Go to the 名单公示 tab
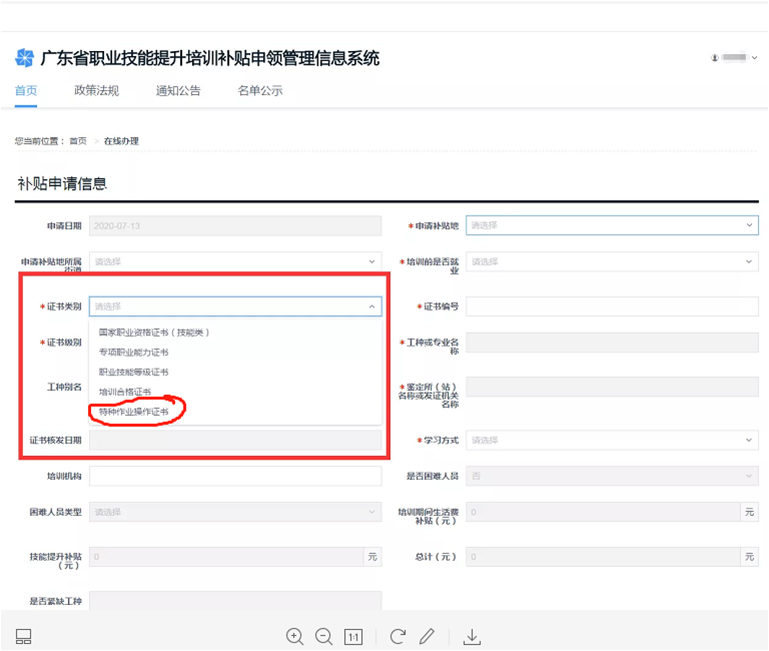Screen dimensions: 769x651 click(x=260, y=91)
